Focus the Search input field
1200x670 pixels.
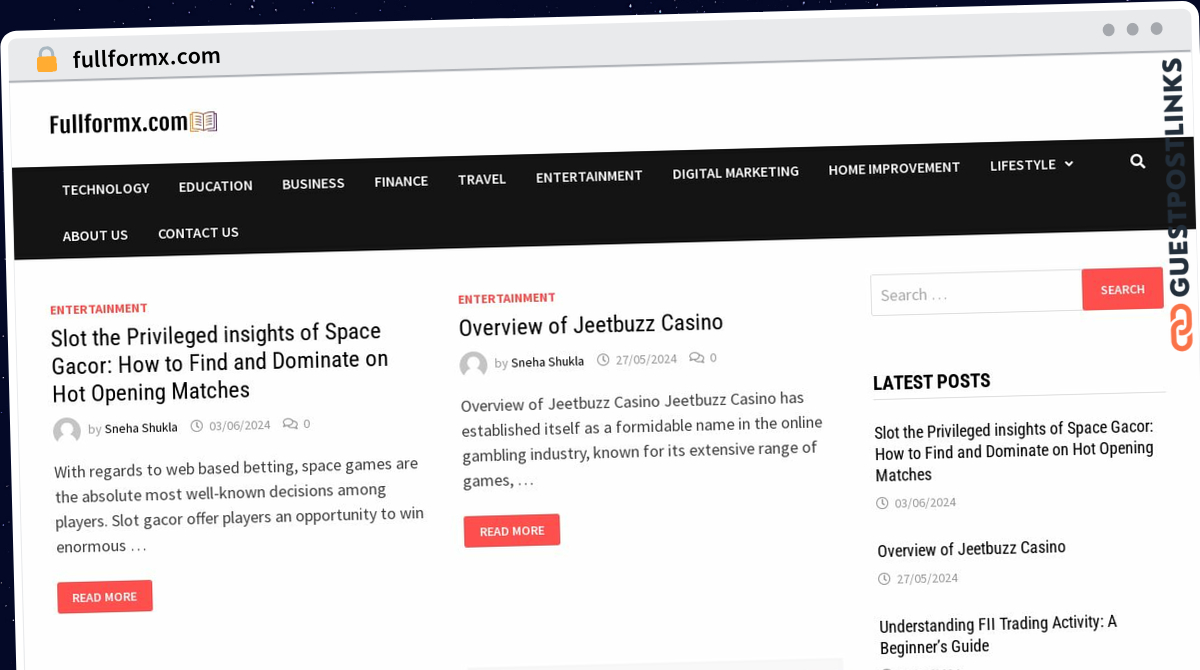pyautogui.click(x=976, y=294)
